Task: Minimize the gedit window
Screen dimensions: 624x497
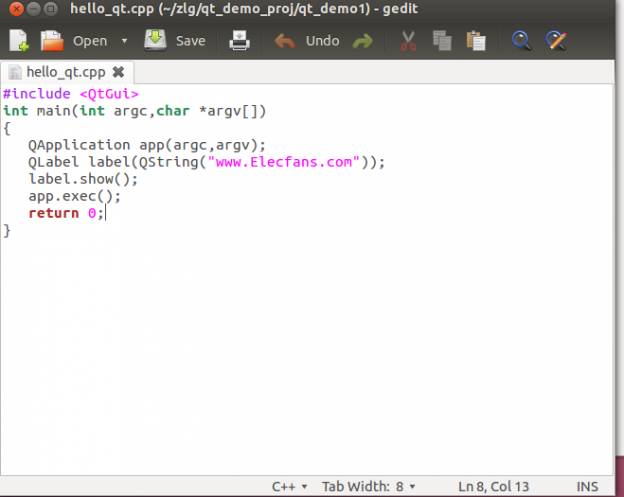Action: [x=34, y=8]
